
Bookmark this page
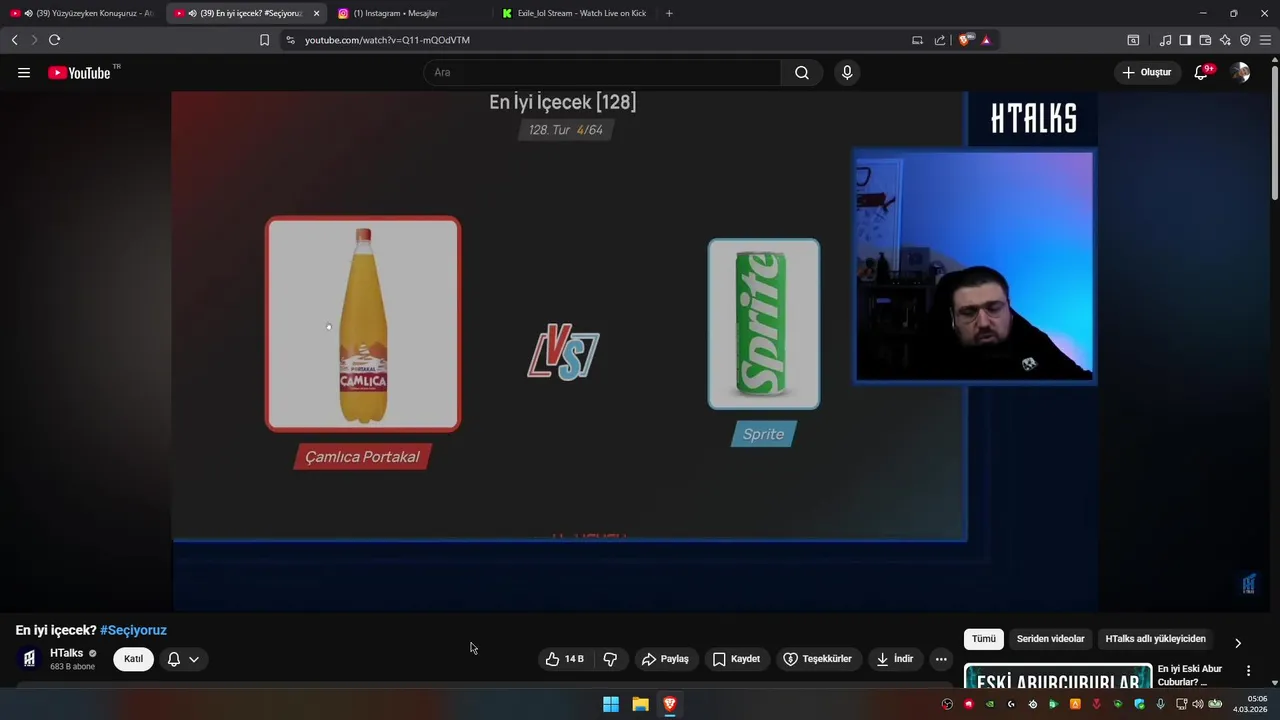(x=264, y=40)
